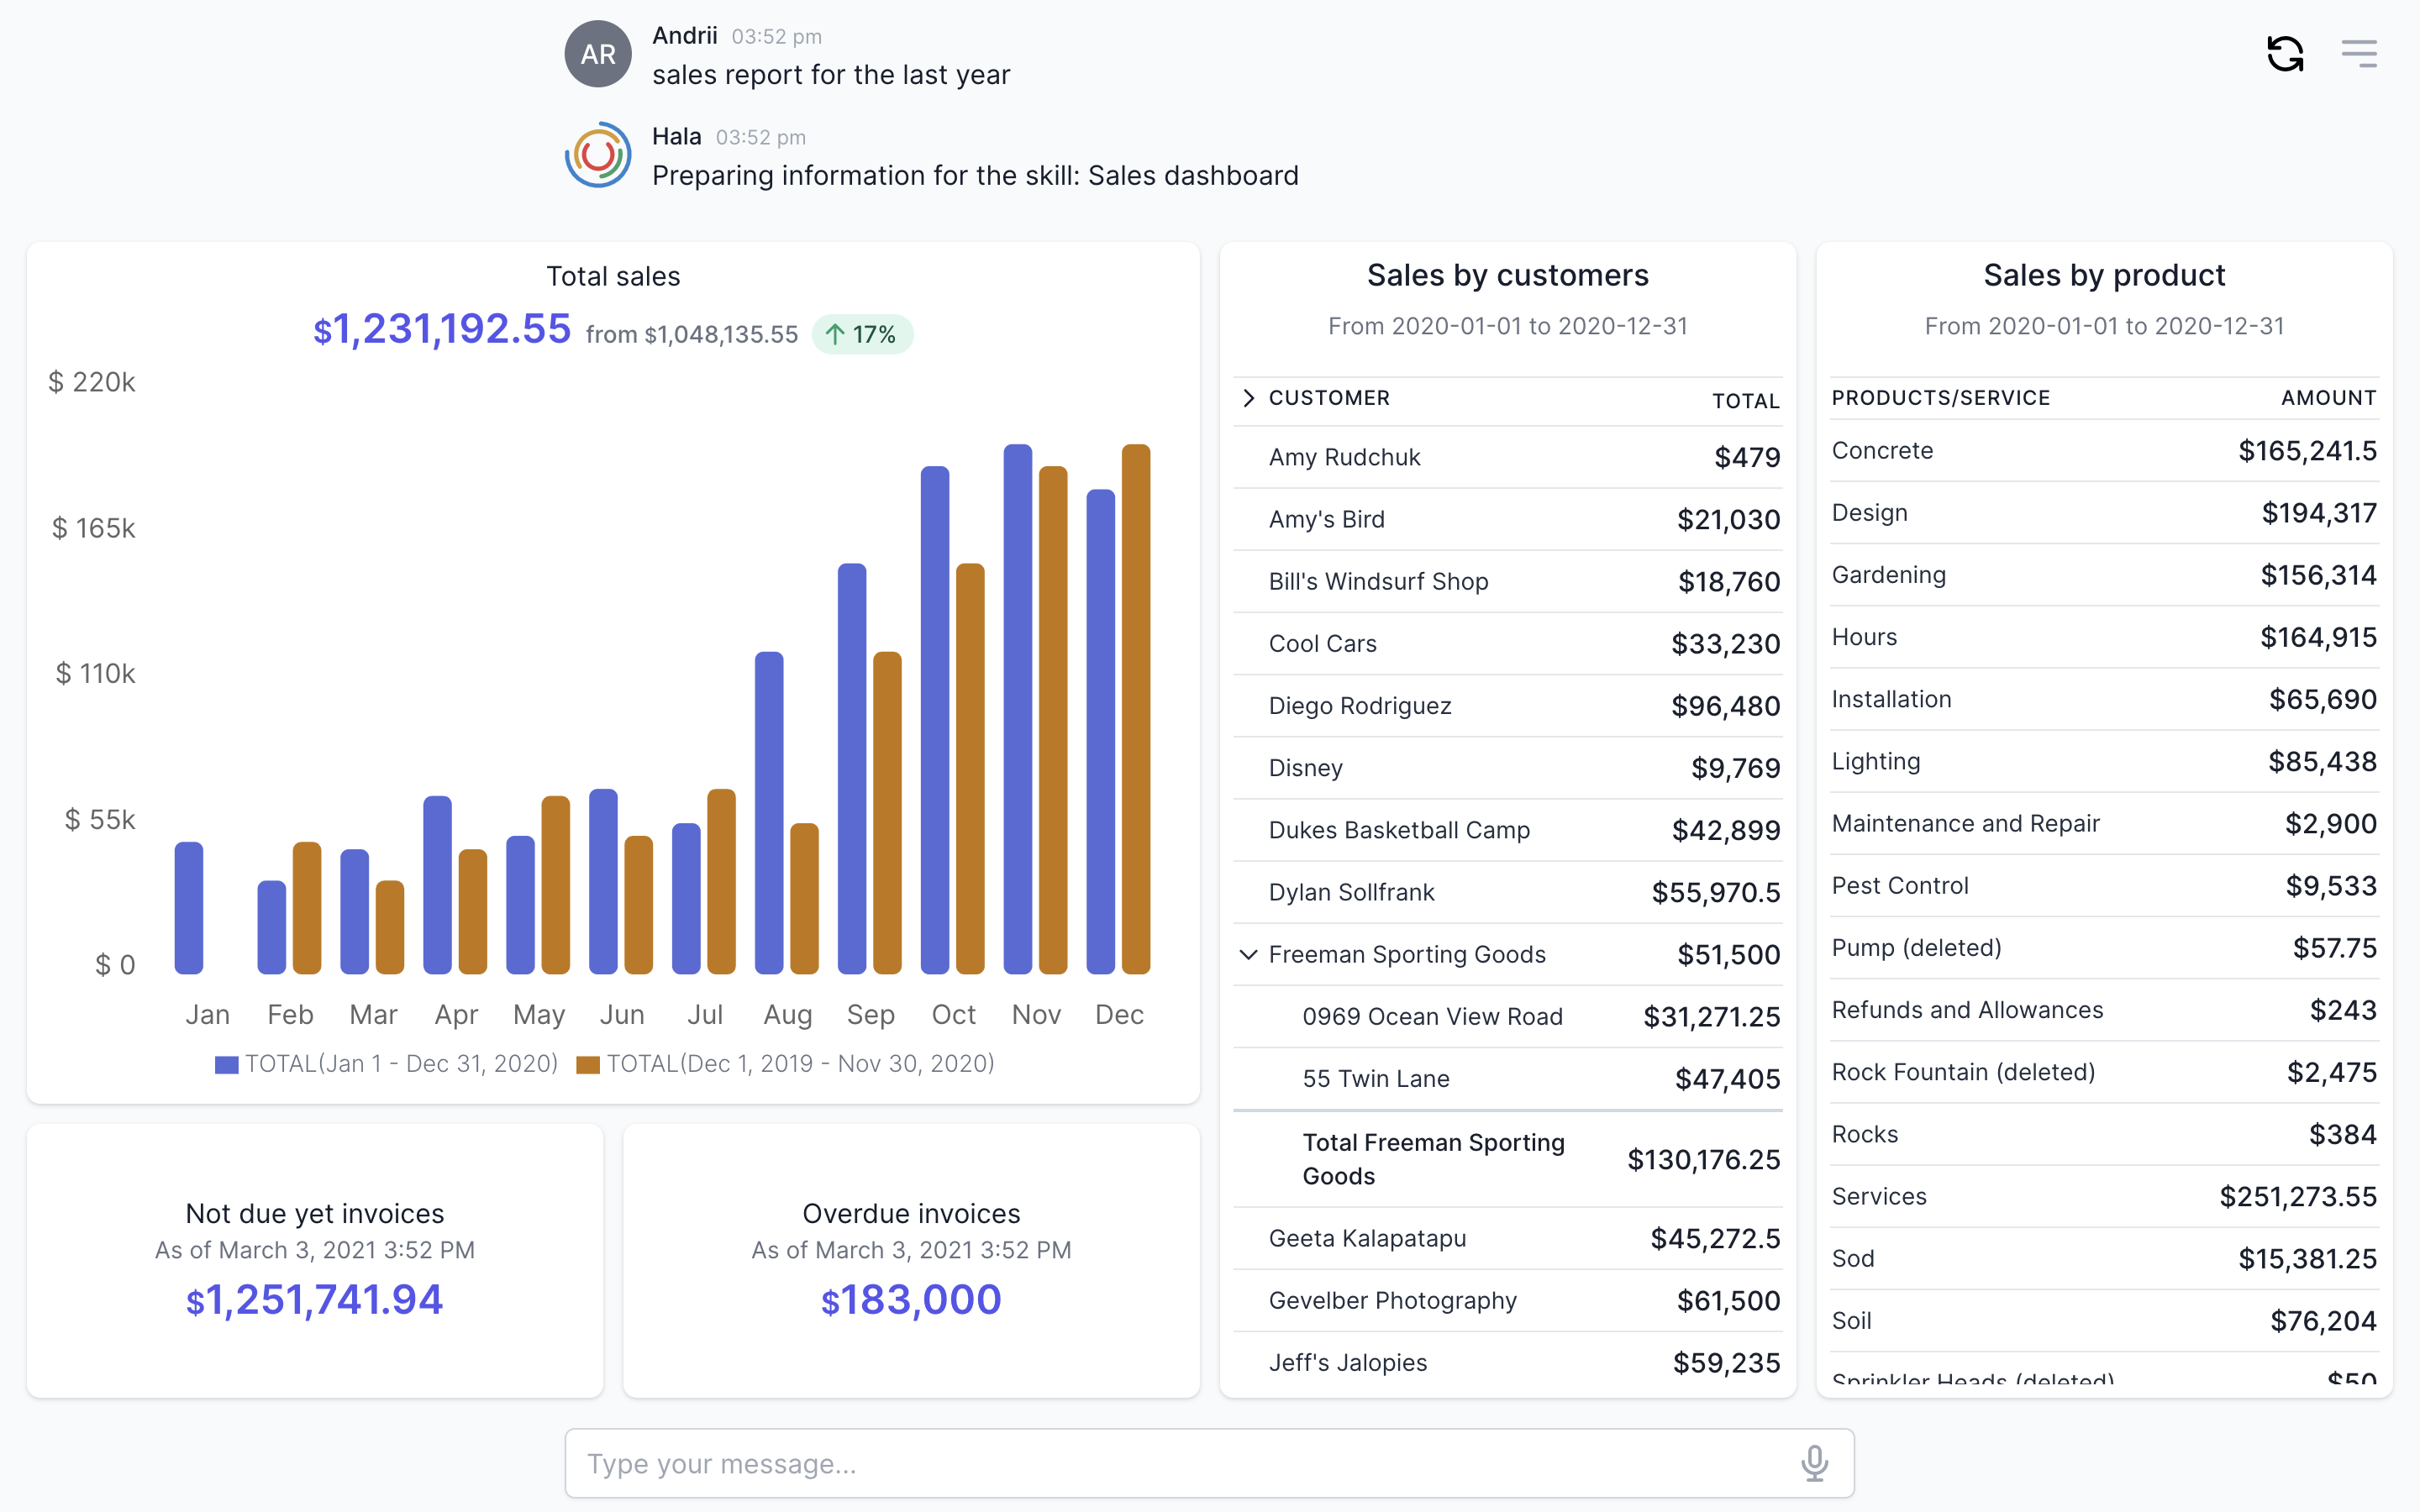Click the Pump (deleted) product row
The width and height of the screenshot is (2420, 1512).
click(x=2104, y=947)
